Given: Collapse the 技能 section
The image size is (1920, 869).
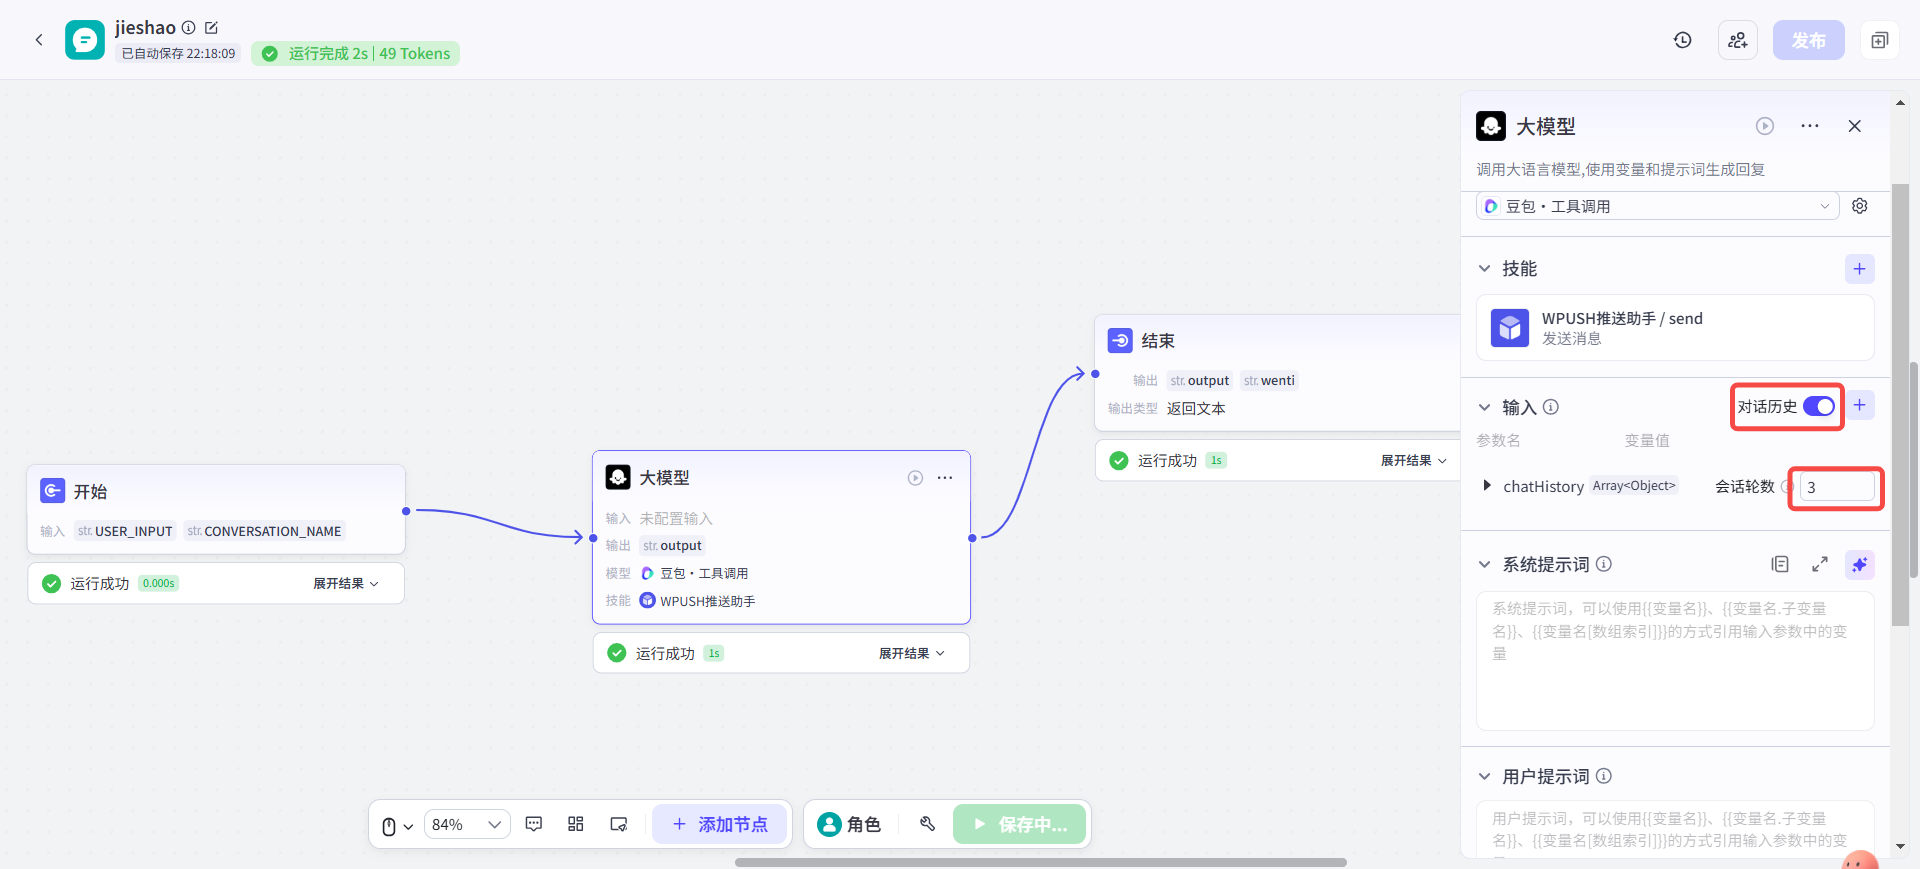Looking at the screenshot, I should coord(1485,269).
